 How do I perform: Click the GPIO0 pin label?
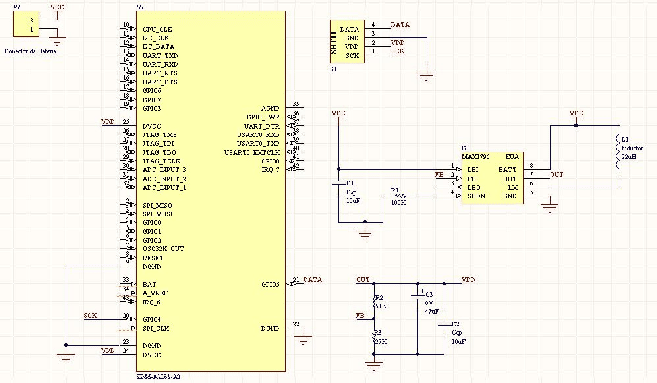coord(152,223)
